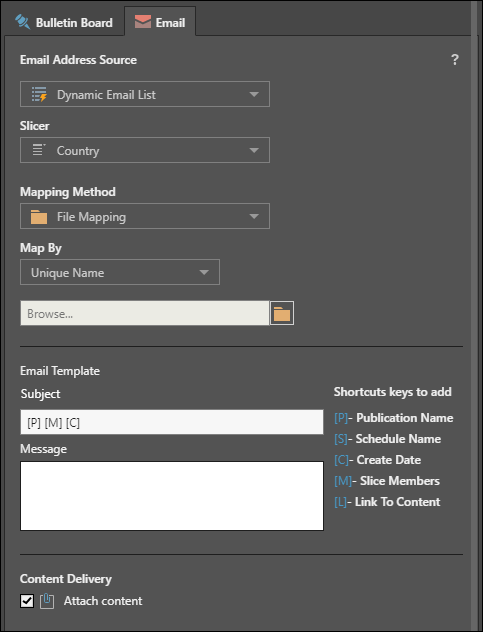The height and width of the screenshot is (632, 483).
Task: Click into the Subject text field
Action: (x=172, y=422)
